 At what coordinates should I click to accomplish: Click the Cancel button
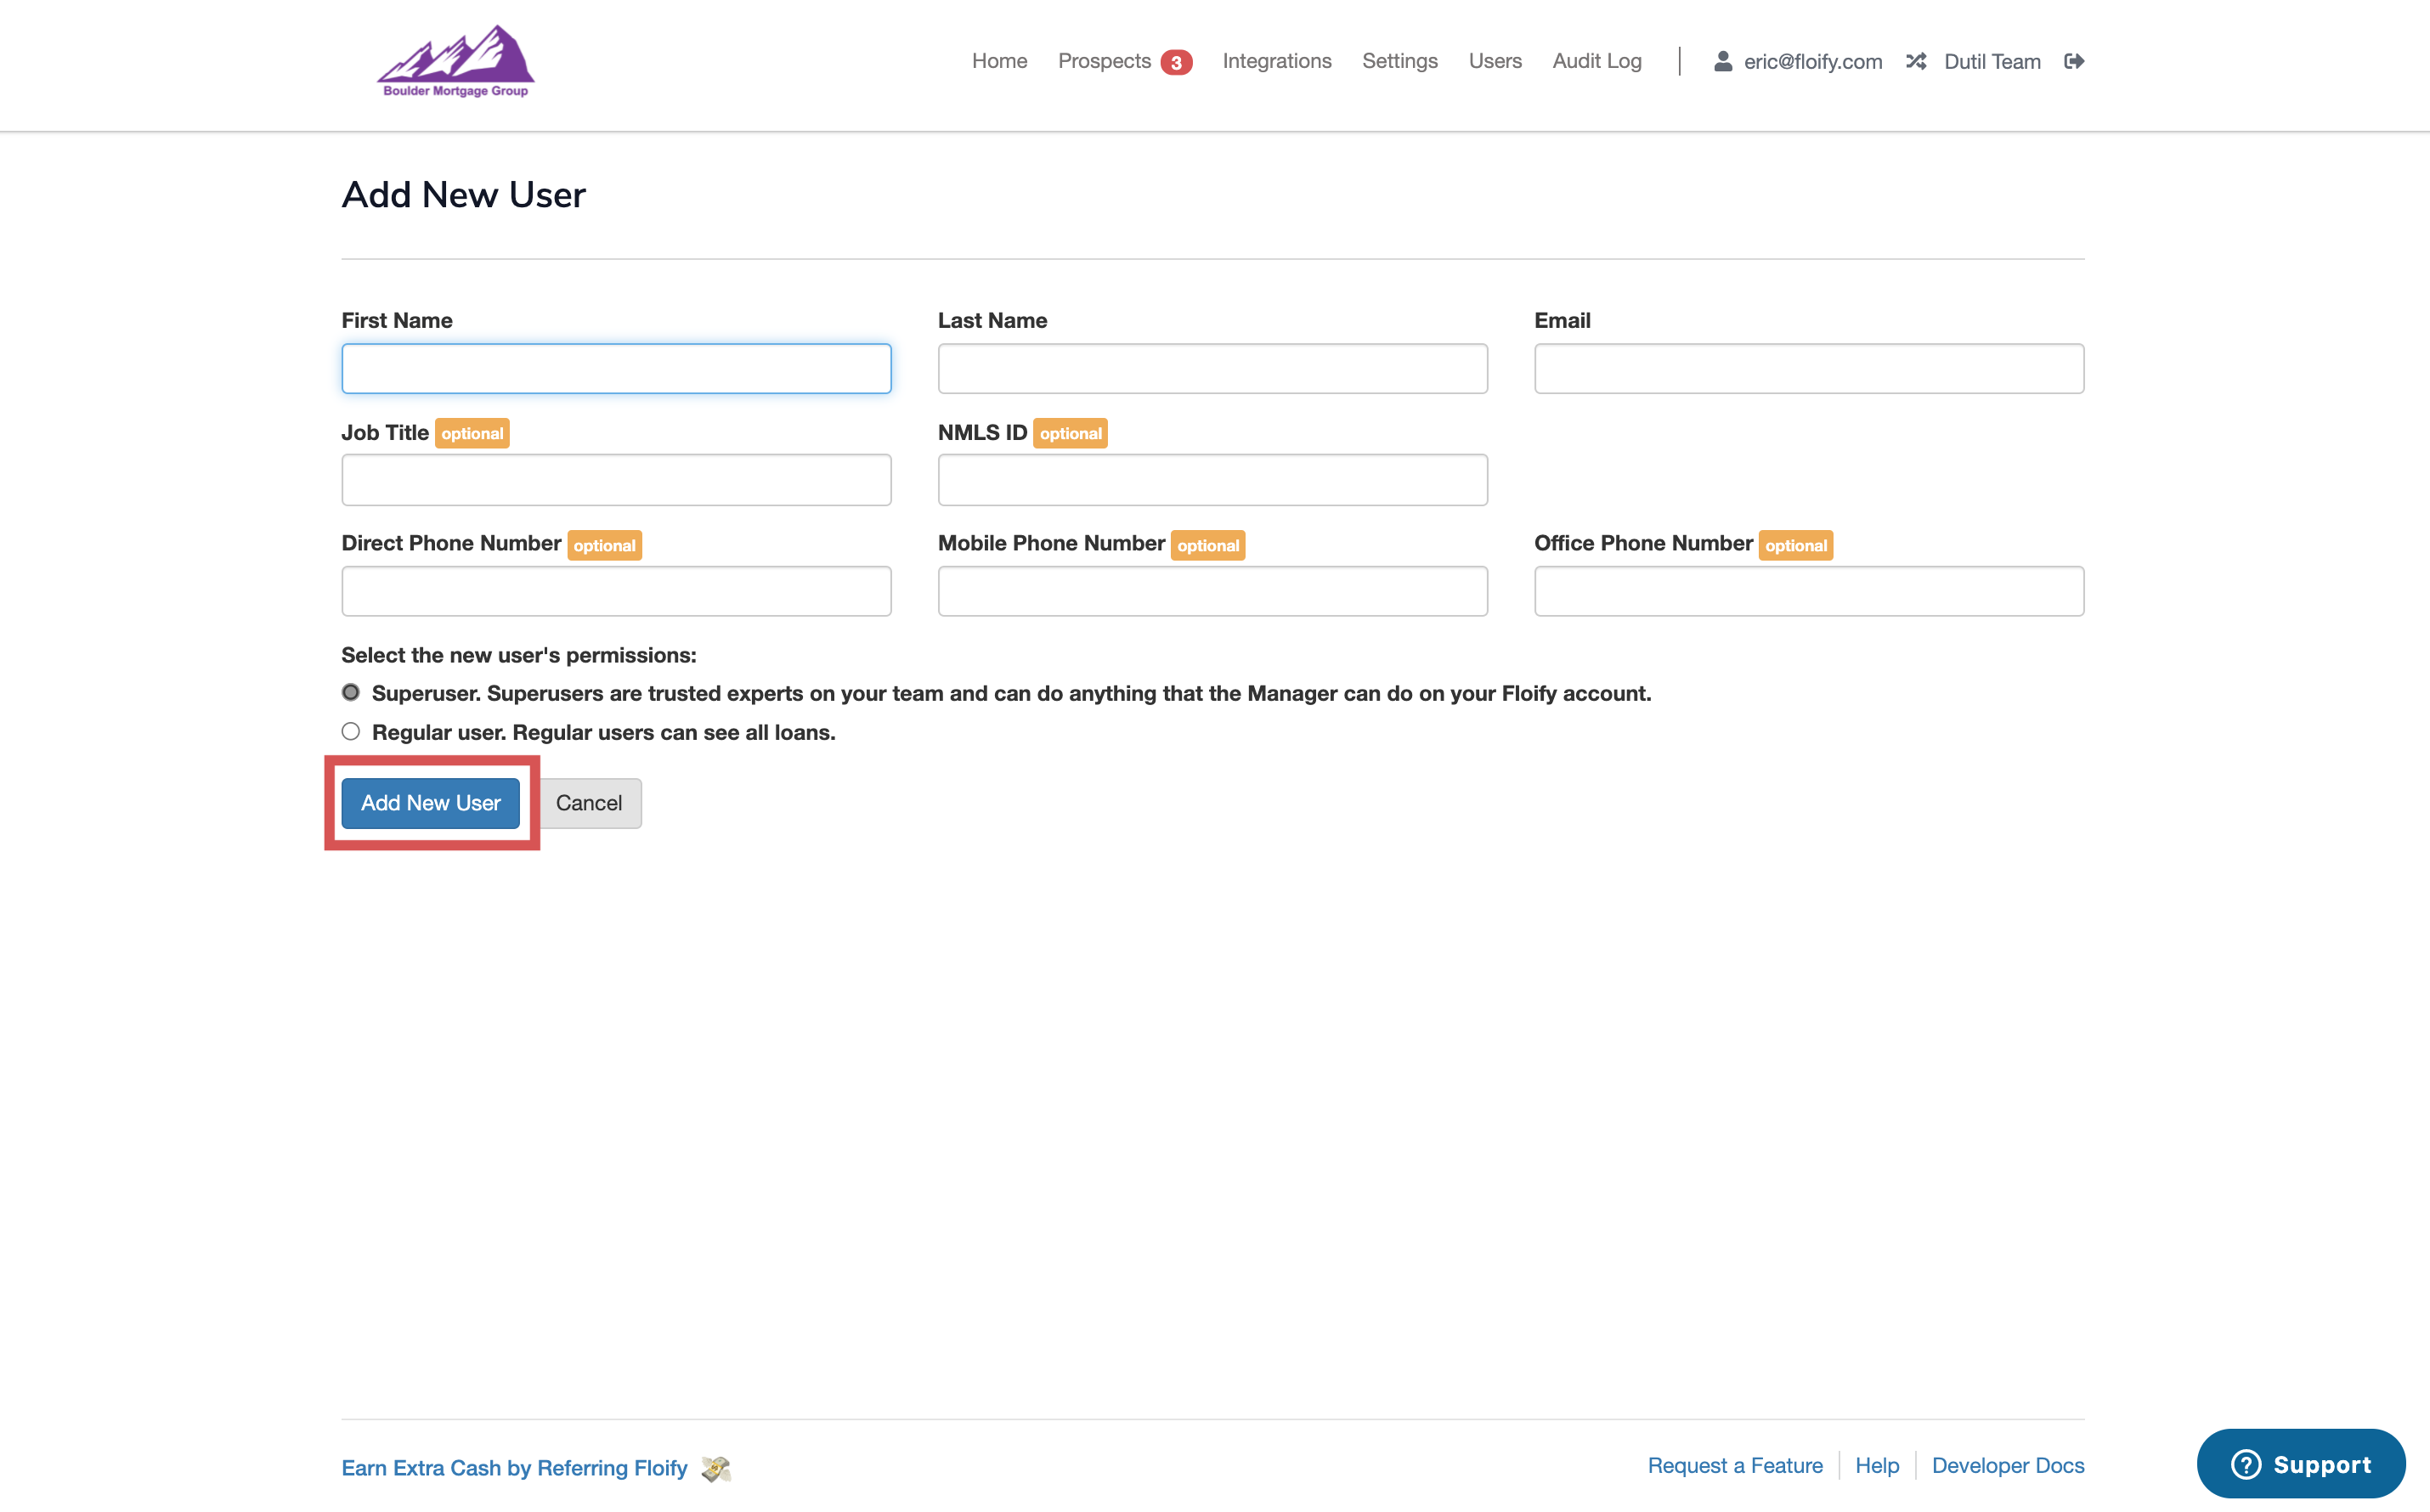[589, 803]
